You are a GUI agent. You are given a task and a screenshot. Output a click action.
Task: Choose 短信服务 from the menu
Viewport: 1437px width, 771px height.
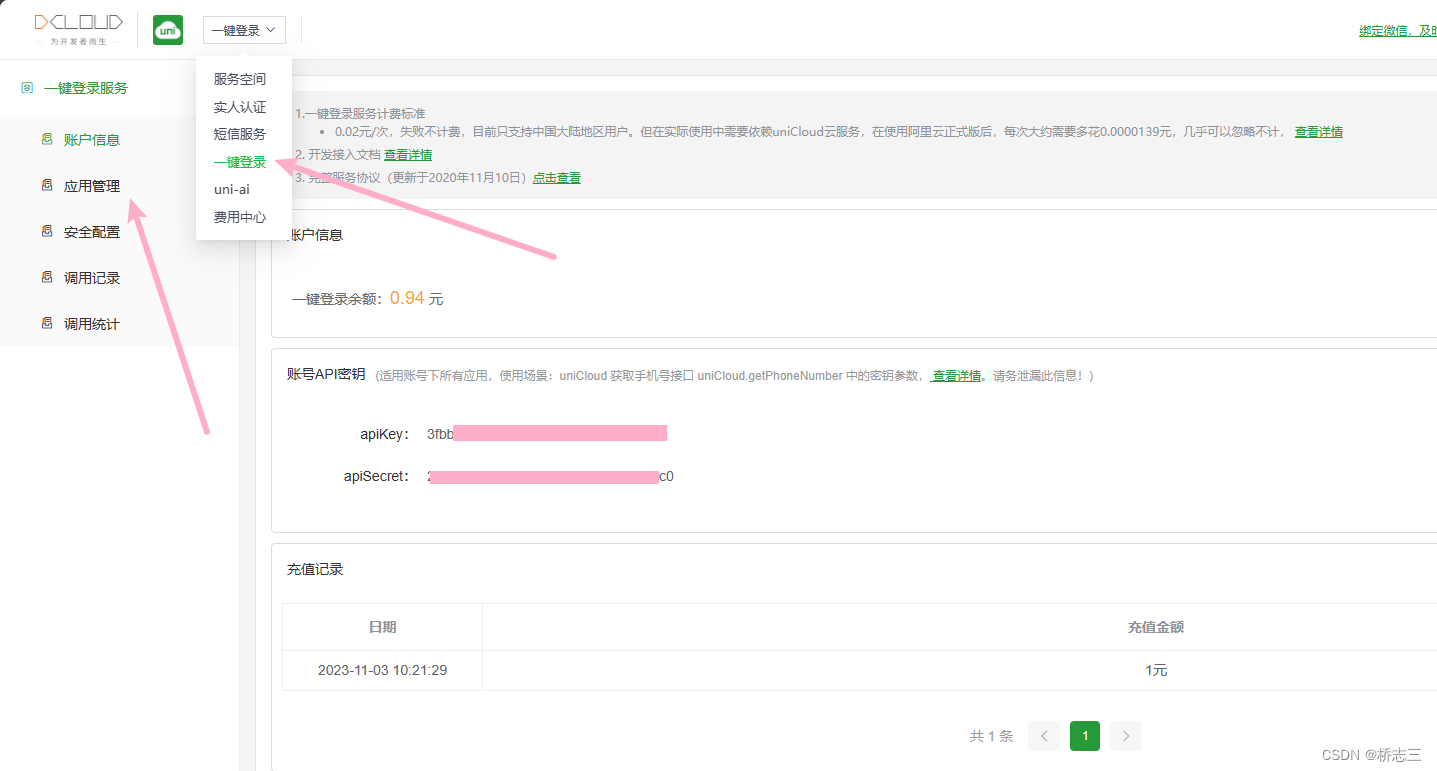[x=239, y=133]
